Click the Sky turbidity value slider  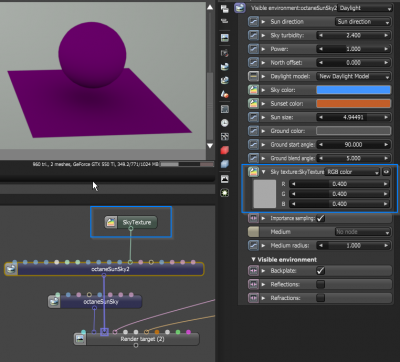pos(353,35)
